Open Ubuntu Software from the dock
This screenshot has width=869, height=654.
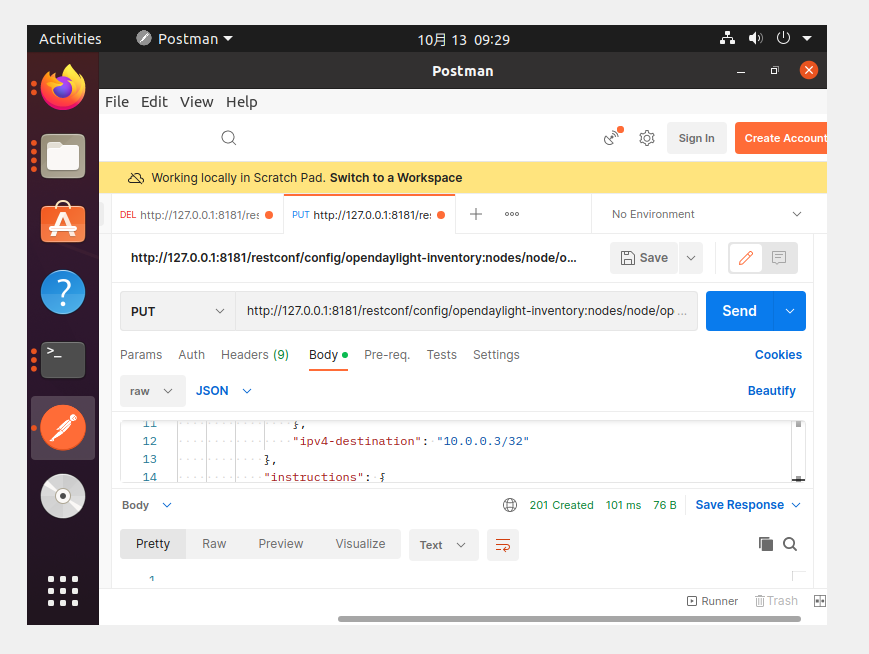tap(63, 223)
